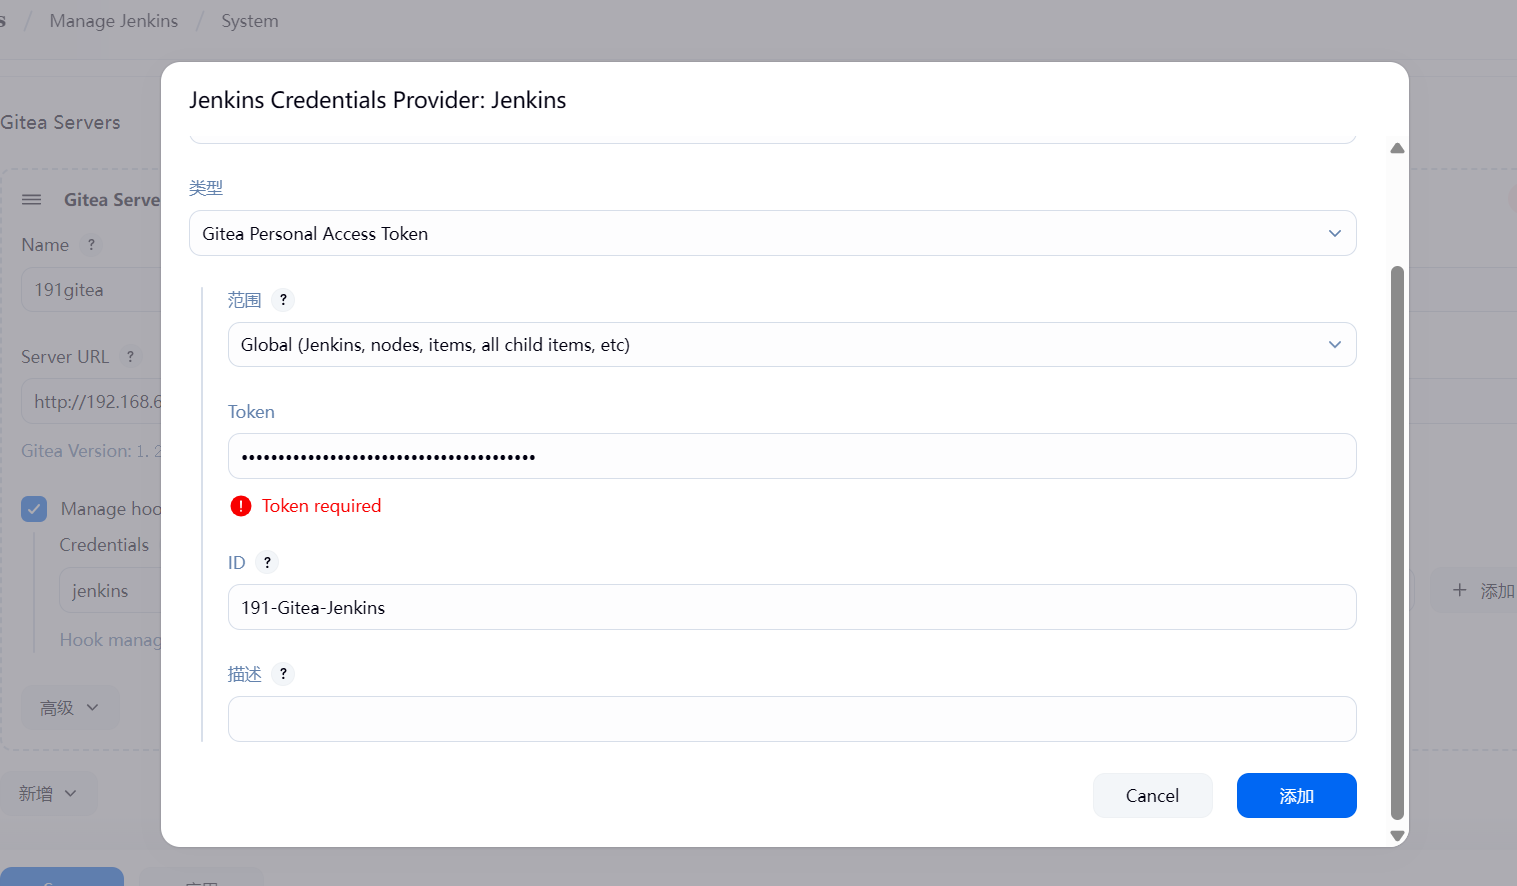
Task: Click the help icon next to 范围
Action: 283,299
